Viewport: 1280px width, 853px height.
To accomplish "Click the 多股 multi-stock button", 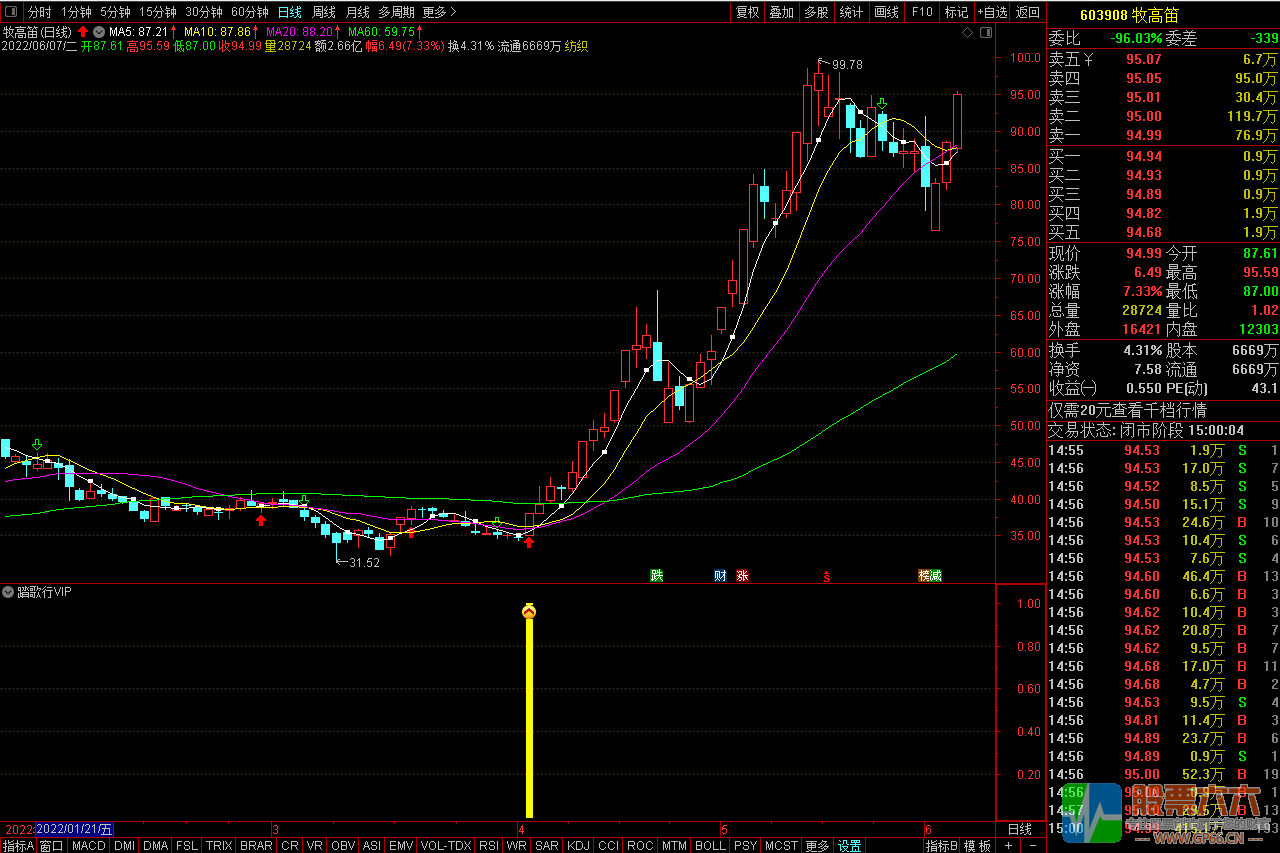I will pos(816,12).
